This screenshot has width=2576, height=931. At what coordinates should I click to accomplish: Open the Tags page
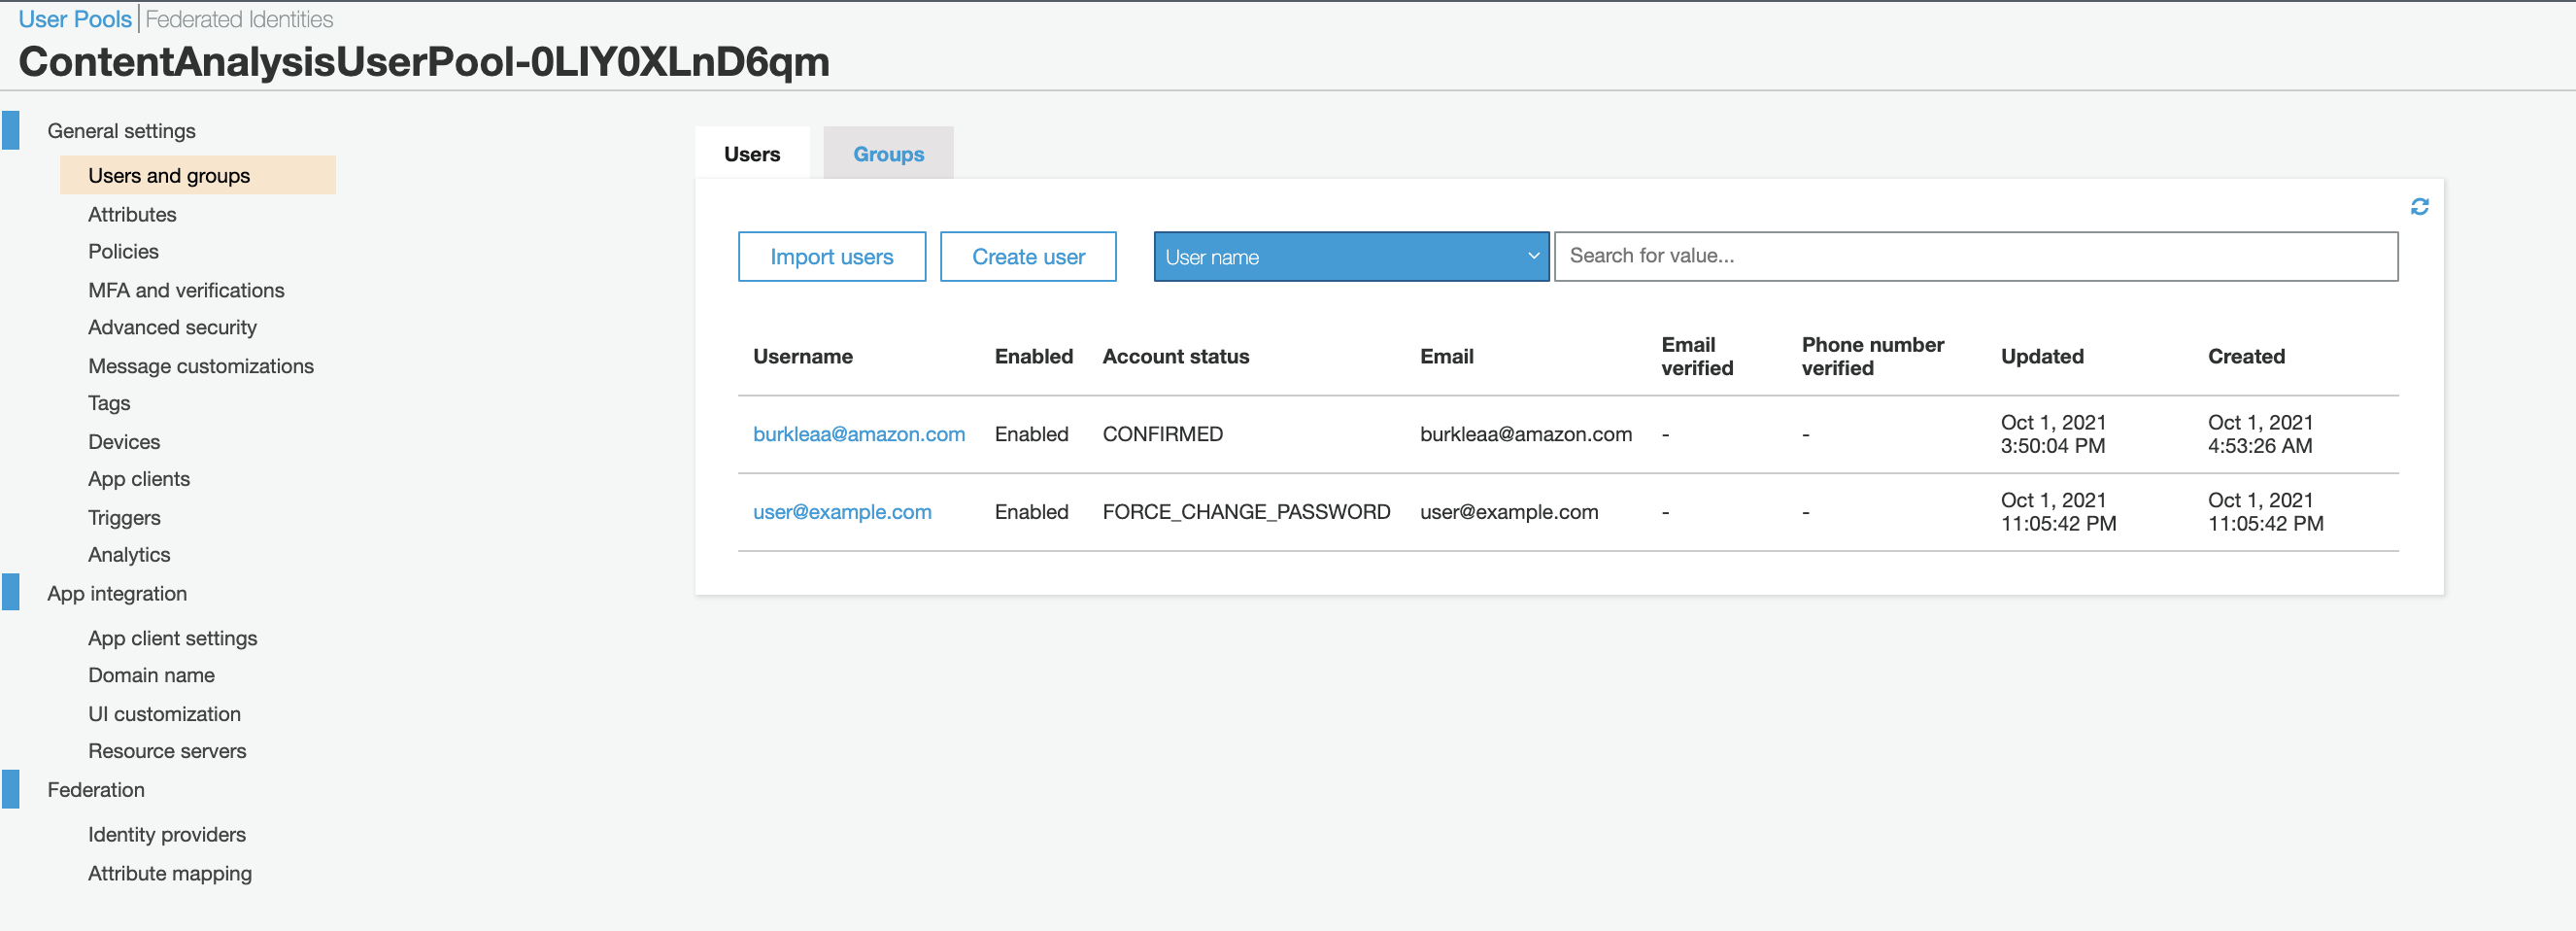pos(109,404)
